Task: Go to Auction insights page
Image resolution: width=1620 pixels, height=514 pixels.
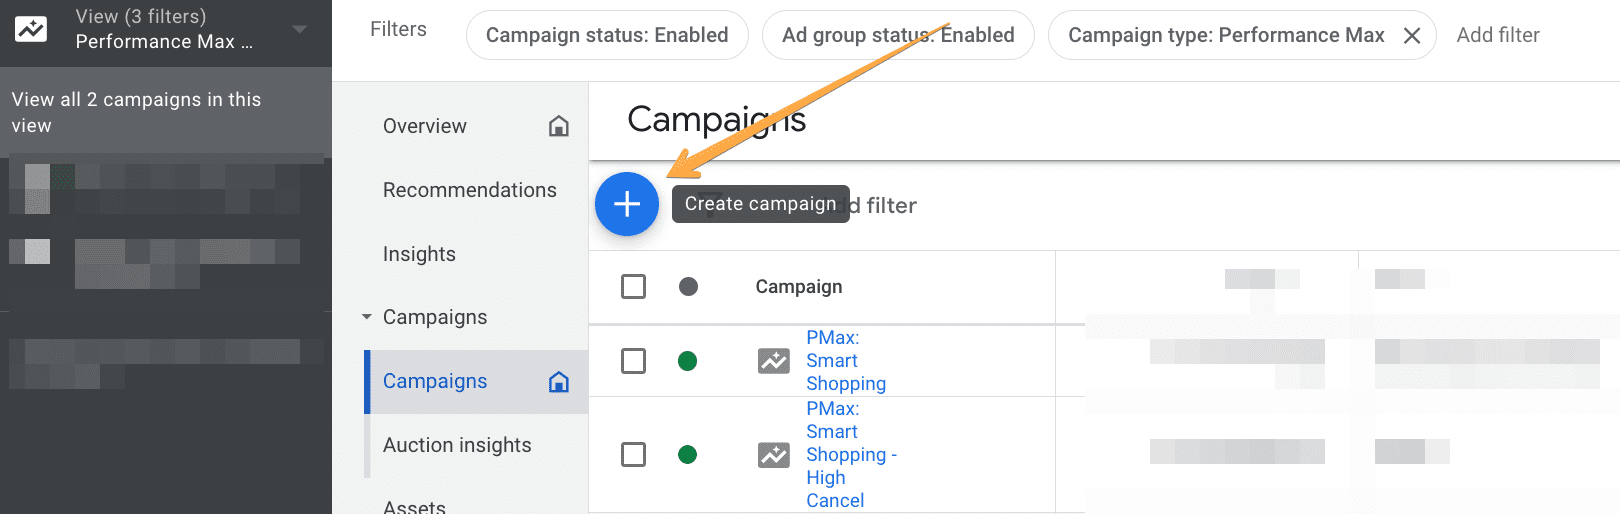Action: tap(457, 445)
